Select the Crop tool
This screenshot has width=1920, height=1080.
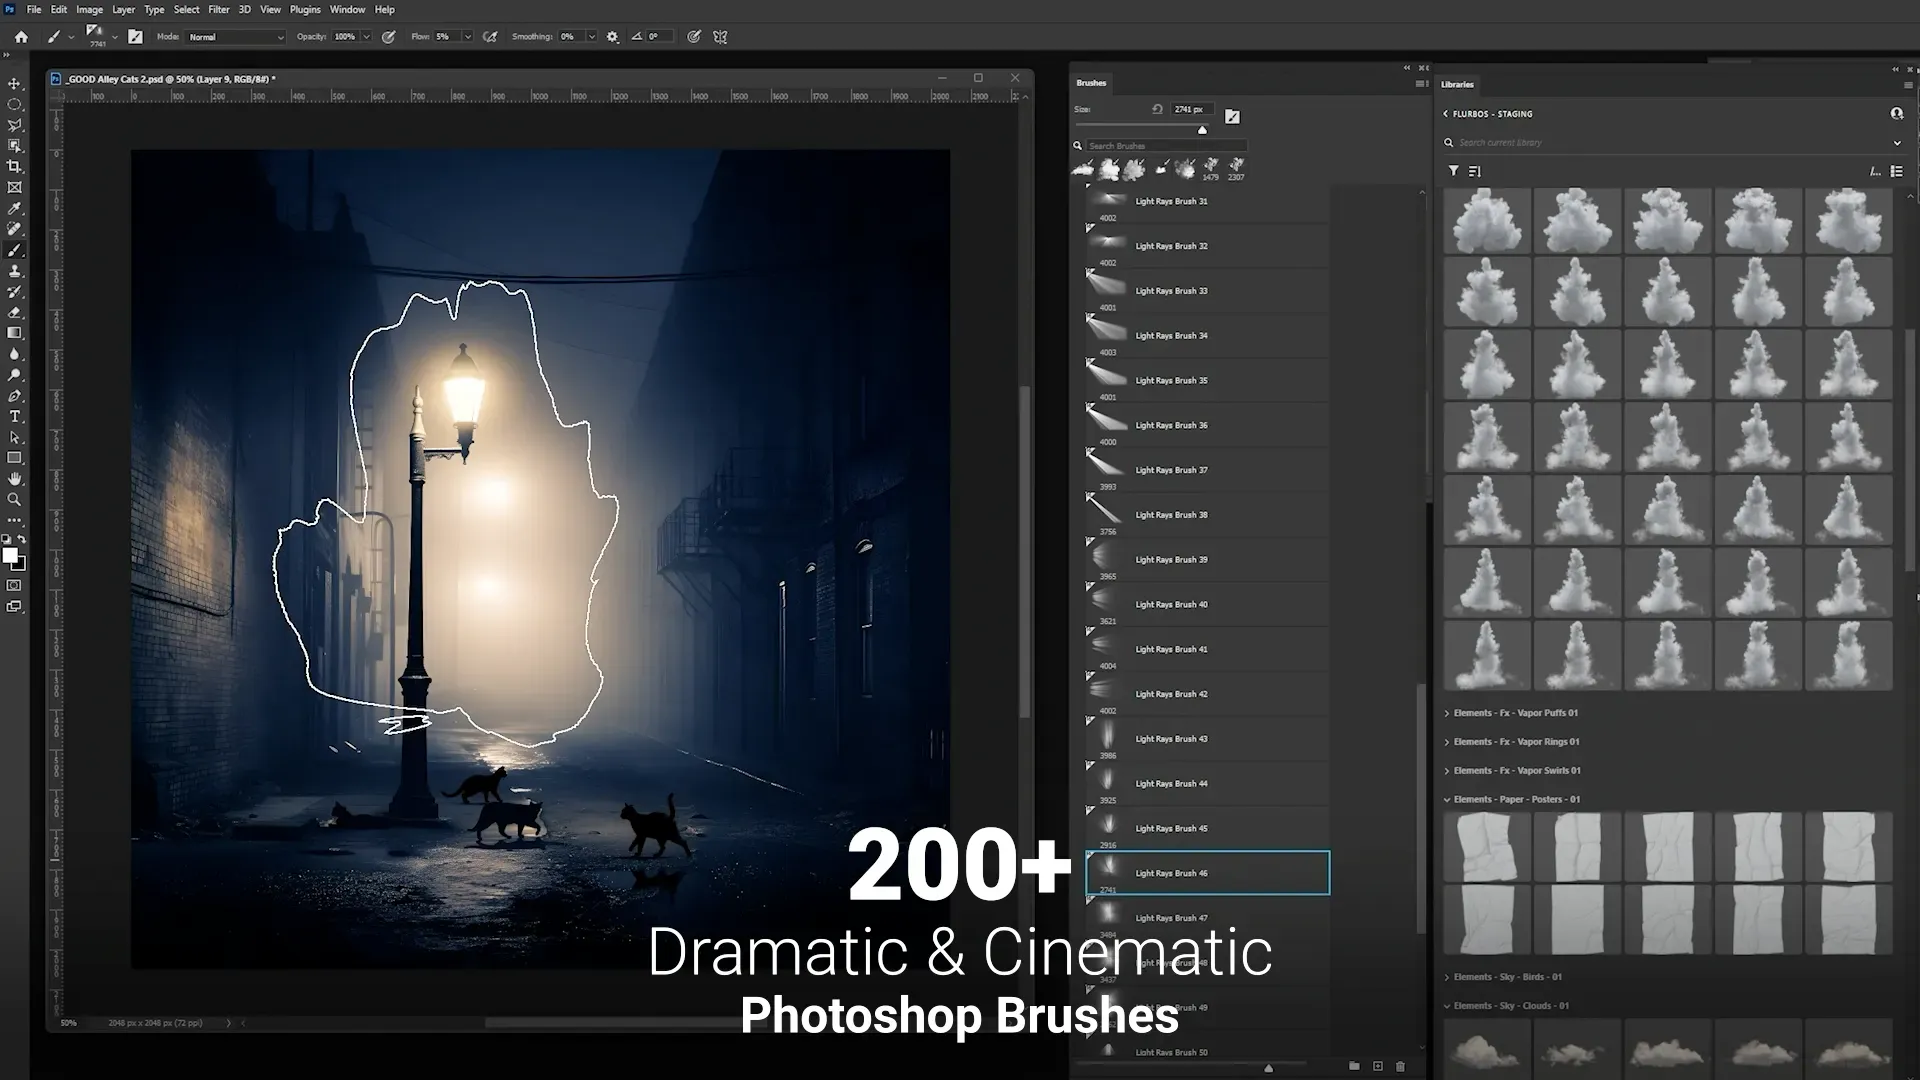pos(14,167)
